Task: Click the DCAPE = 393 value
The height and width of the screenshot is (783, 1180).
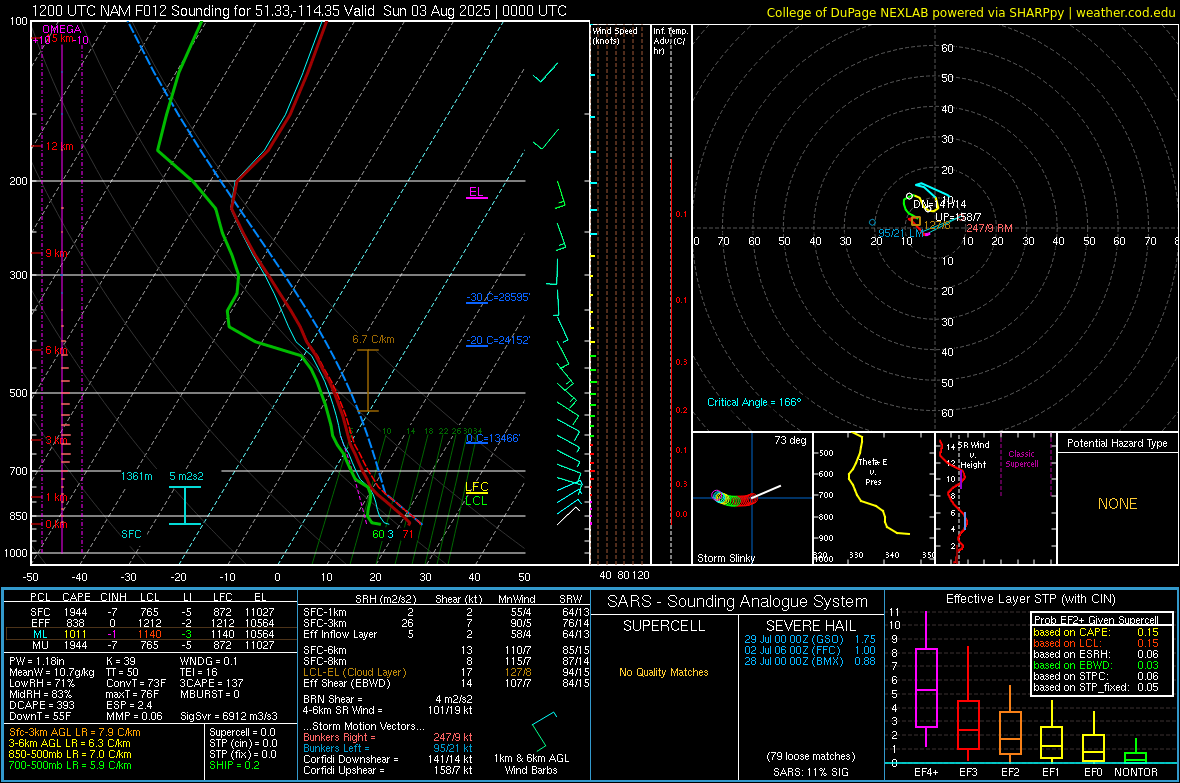Action: [41, 705]
